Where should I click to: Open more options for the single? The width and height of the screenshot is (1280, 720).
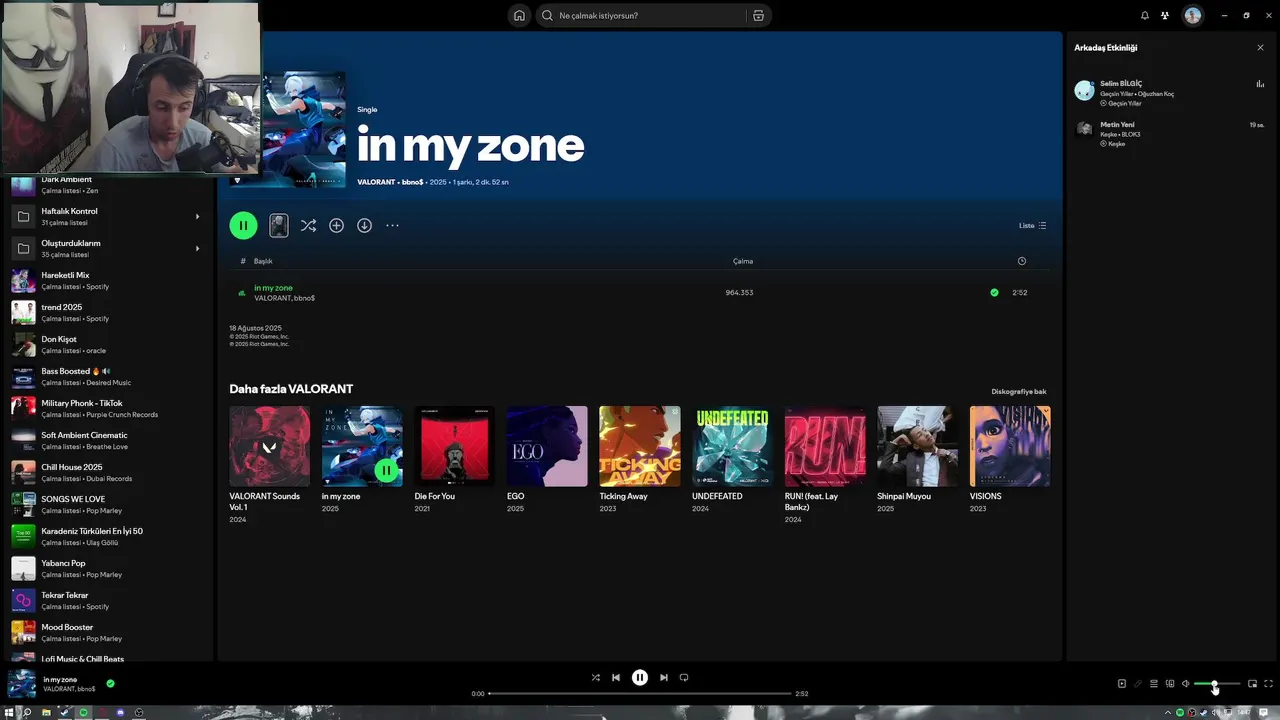(x=392, y=225)
